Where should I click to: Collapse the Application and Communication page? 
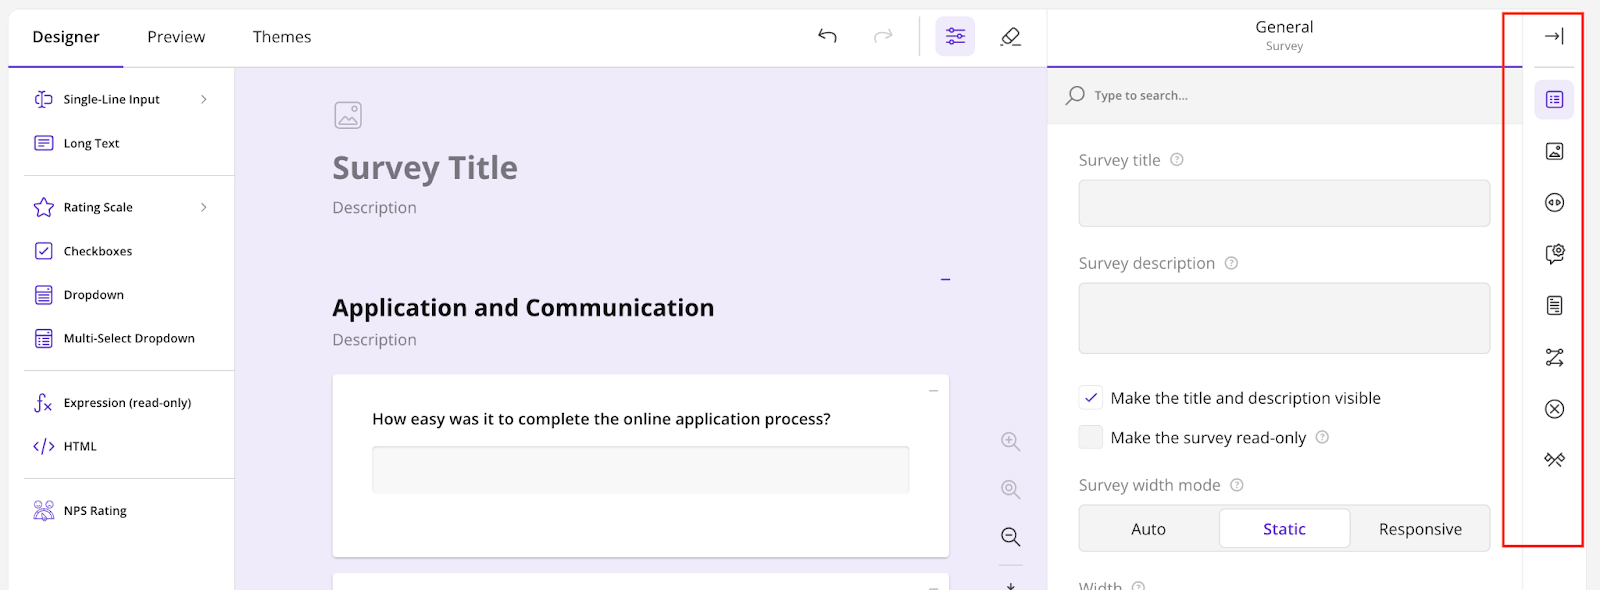(945, 279)
